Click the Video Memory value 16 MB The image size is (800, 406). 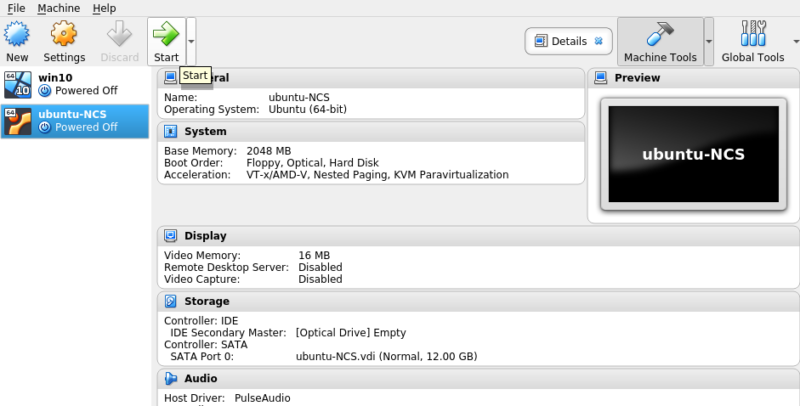pyautogui.click(x=314, y=255)
